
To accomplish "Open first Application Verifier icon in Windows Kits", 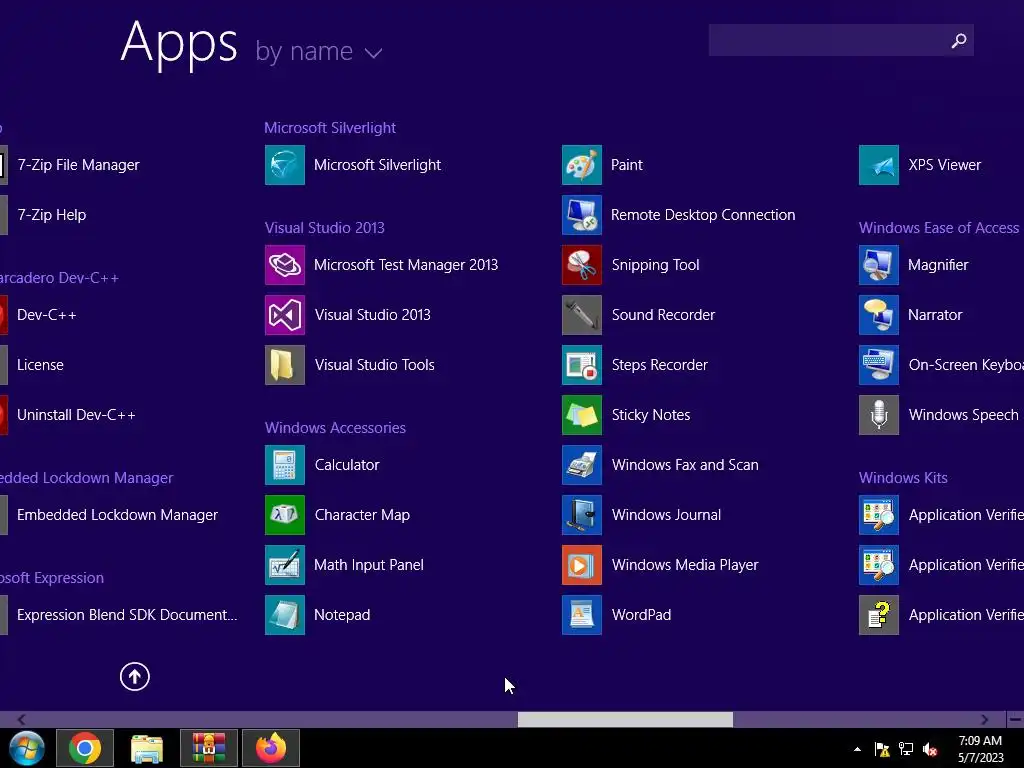I will [879, 515].
